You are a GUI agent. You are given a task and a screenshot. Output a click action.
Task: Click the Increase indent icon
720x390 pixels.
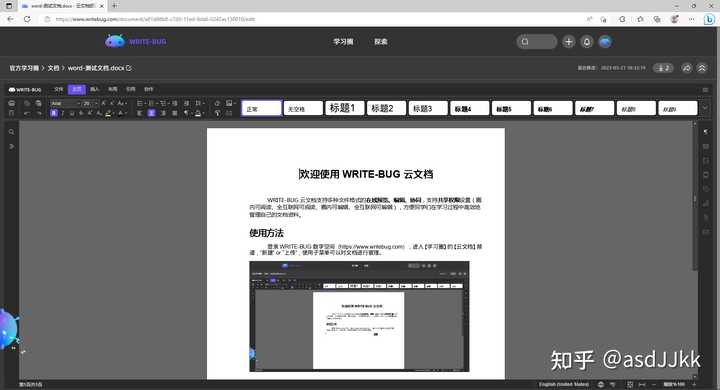pyautogui.click(x=186, y=103)
